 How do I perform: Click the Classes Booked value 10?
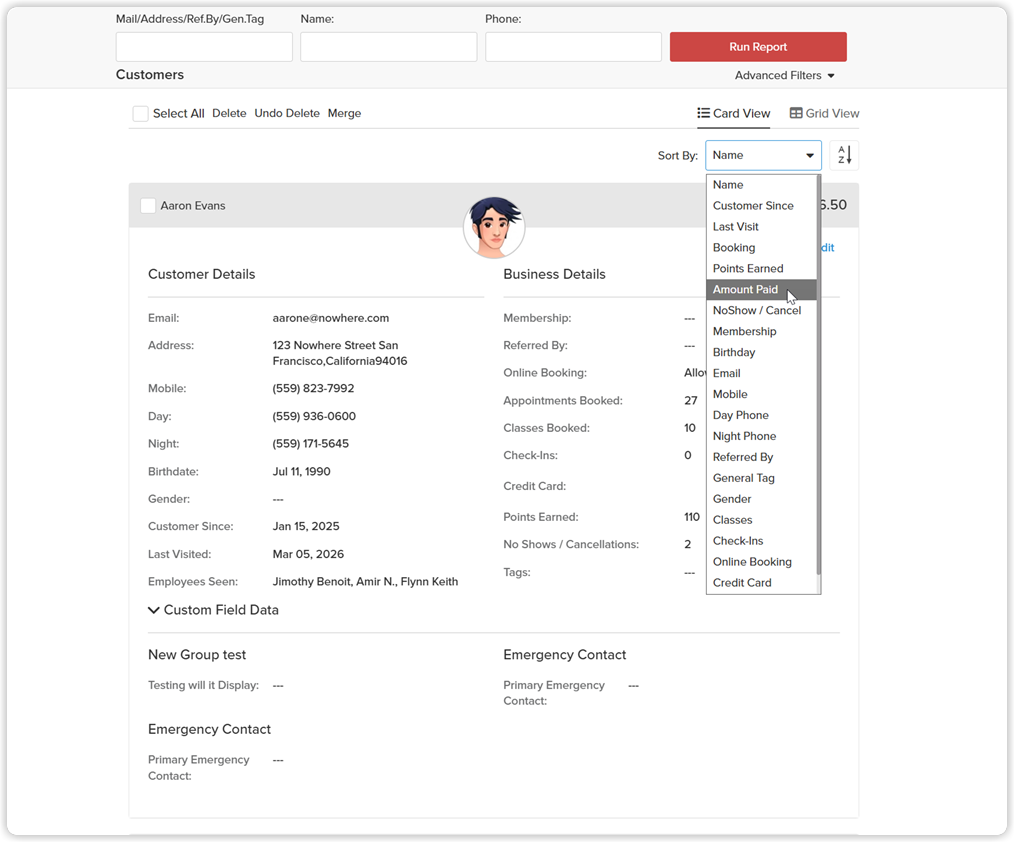point(690,428)
